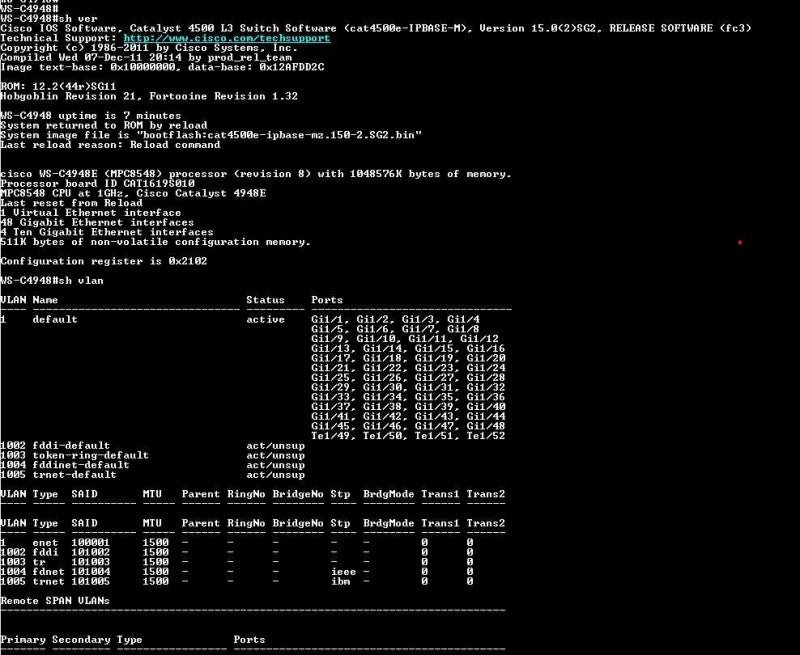Click the 'Compiled Wed 07-Dec-11' line
Image resolution: width=800 pixels, height=655 pixels.
(146, 58)
